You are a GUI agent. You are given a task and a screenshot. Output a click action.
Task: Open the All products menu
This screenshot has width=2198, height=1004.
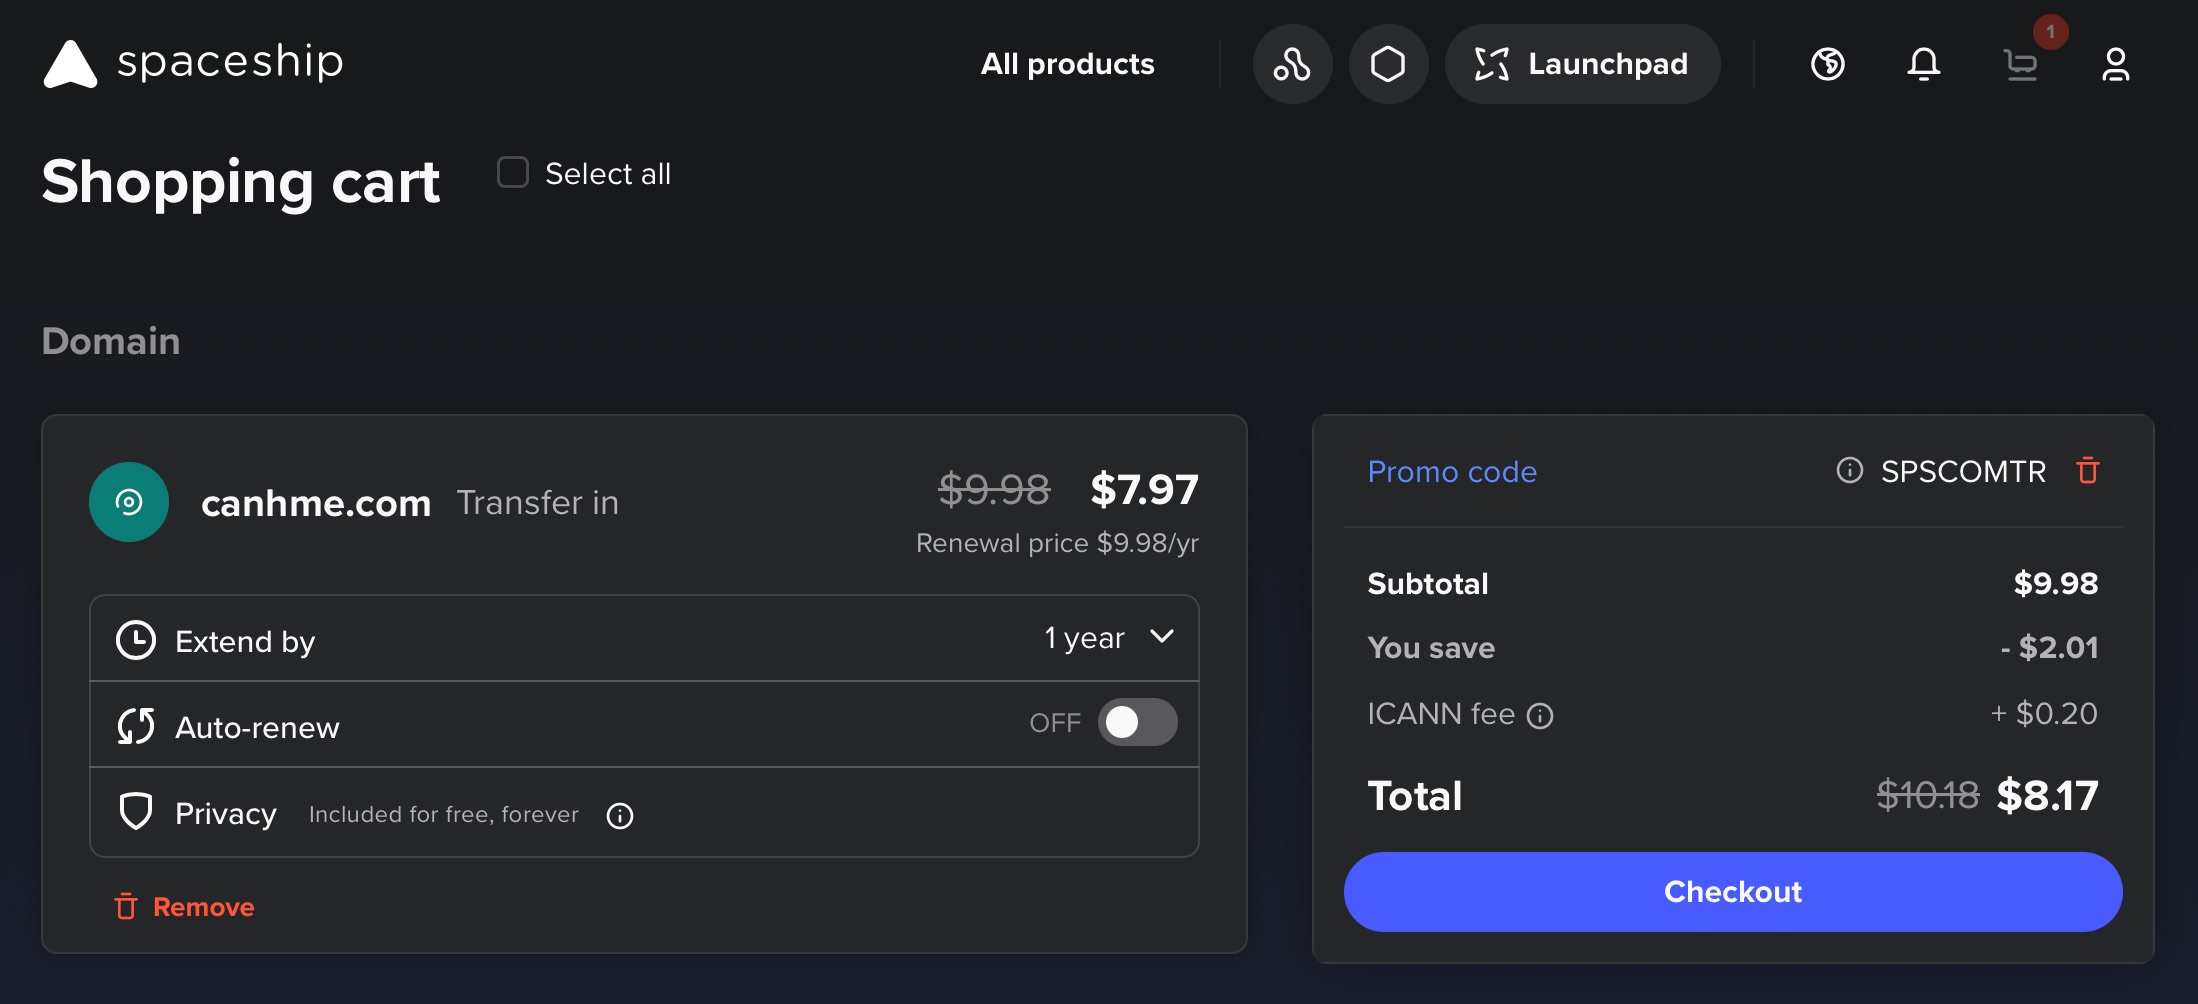[1067, 64]
